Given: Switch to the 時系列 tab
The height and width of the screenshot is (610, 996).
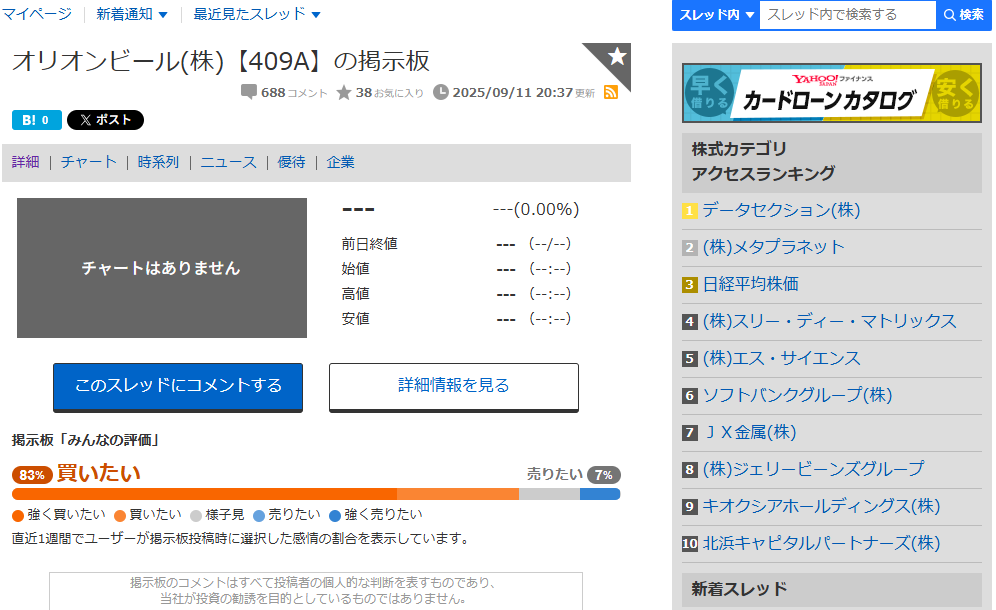Looking at the screenshot, I should click(x=158, y=162).
